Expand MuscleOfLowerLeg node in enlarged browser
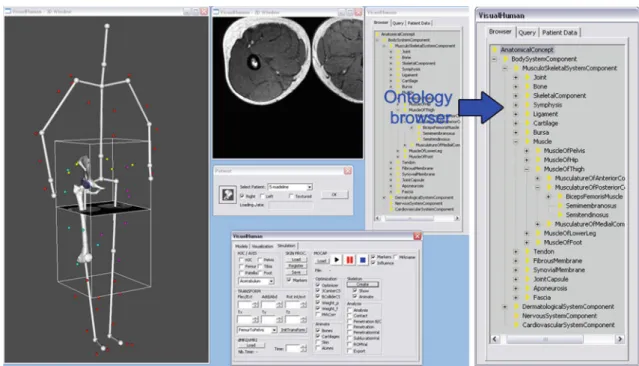This screenshot has height=366, width=639. (x=527, y=233)
